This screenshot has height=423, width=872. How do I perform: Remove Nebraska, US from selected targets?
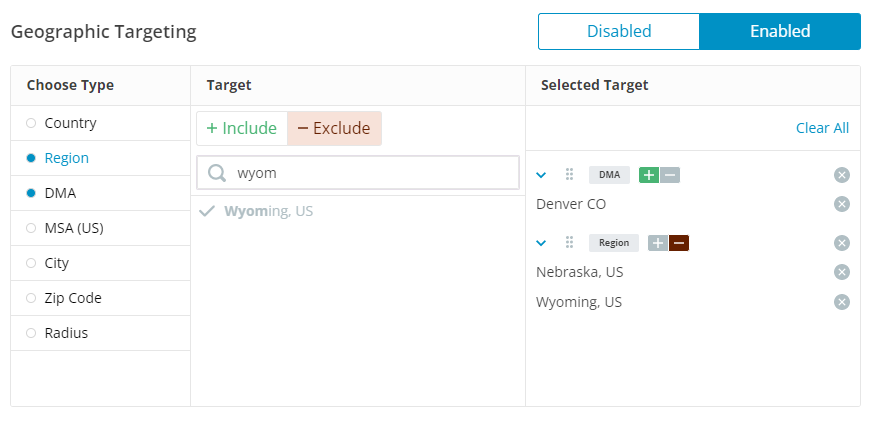point(842,272)
